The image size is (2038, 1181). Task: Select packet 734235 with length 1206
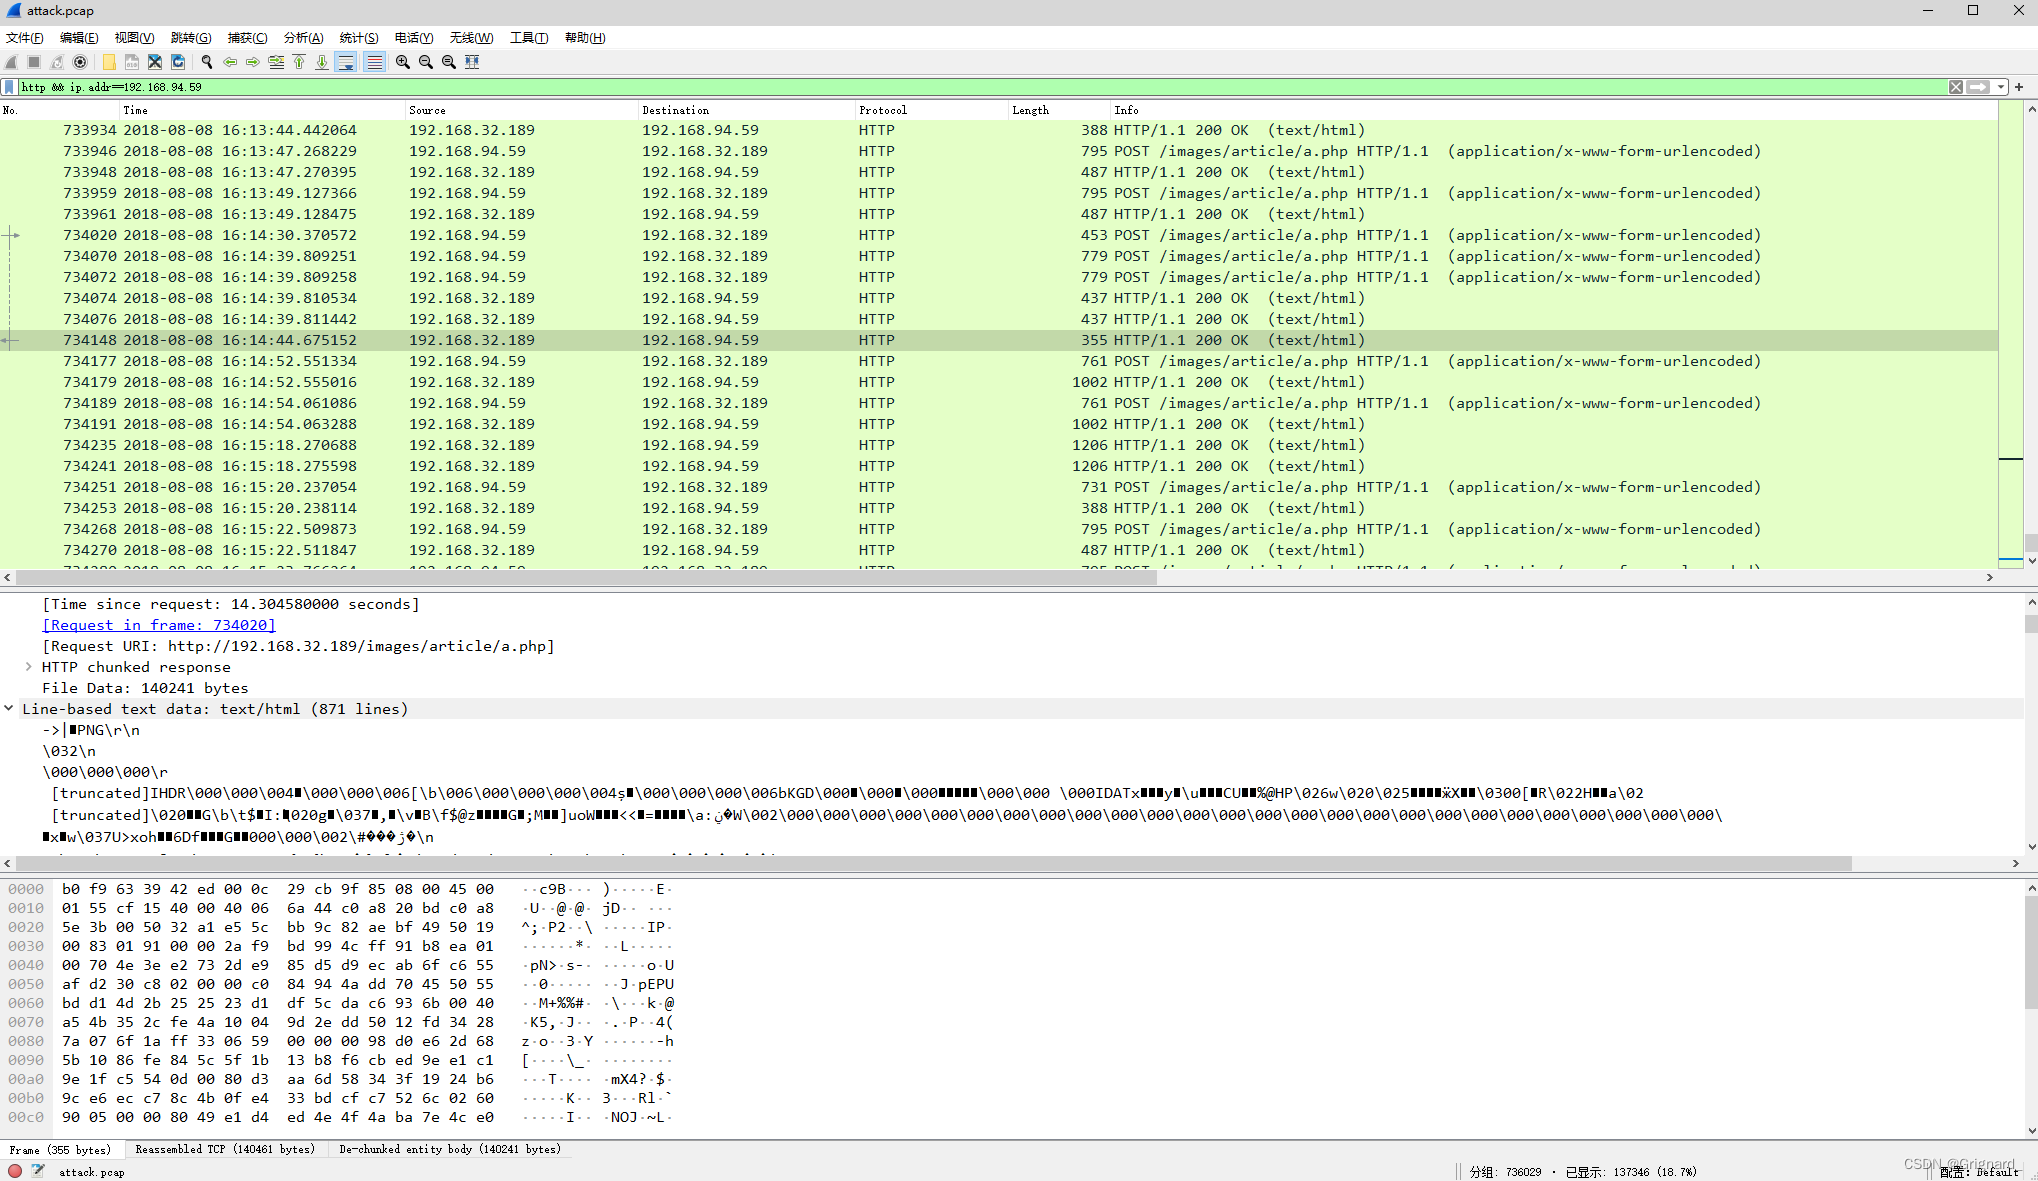[x=998, y=445]
